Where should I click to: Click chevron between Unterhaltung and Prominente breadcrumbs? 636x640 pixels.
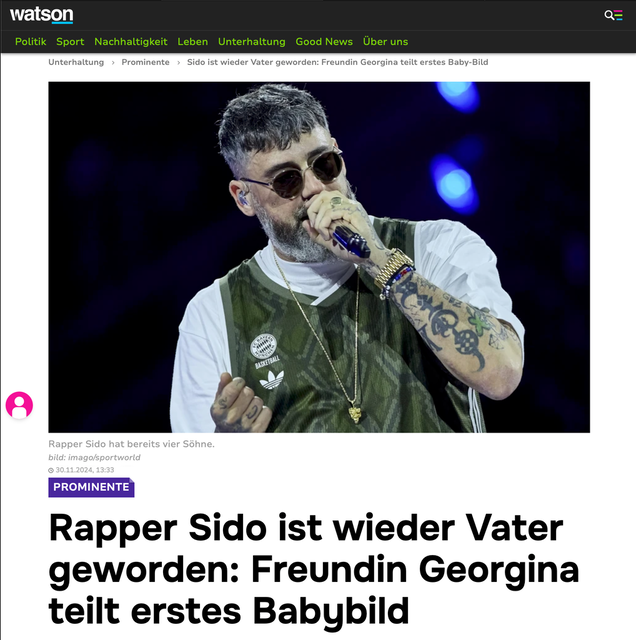113,62
